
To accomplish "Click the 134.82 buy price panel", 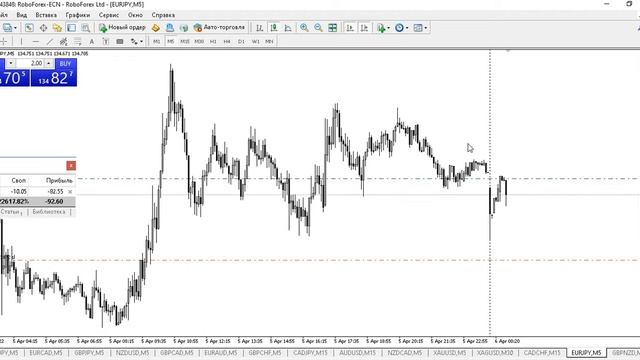I will (x=53, y=78).
